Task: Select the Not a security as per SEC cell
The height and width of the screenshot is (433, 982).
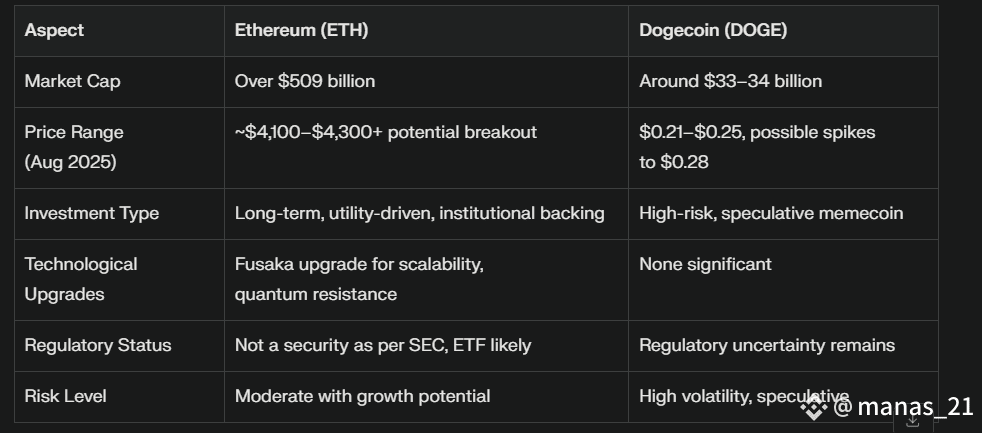Action: tap(383, 346)
